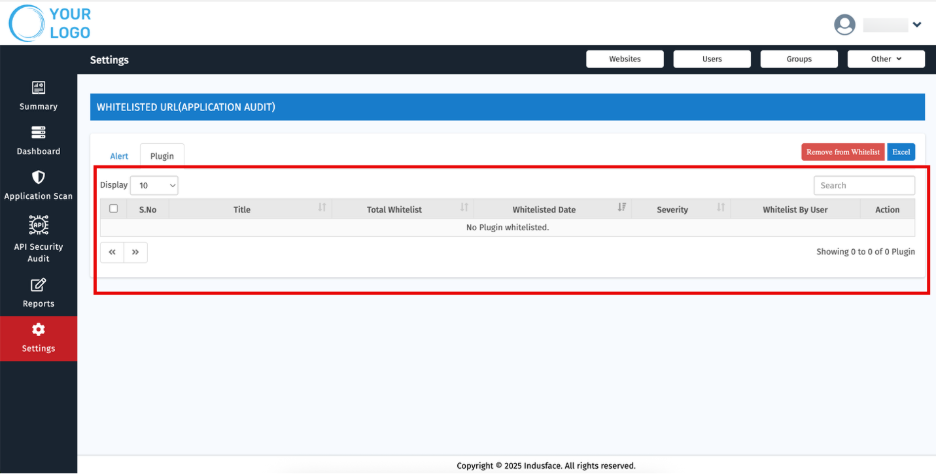Go to next page arrows
Screen dimensions: 936x474
[136, 253]
